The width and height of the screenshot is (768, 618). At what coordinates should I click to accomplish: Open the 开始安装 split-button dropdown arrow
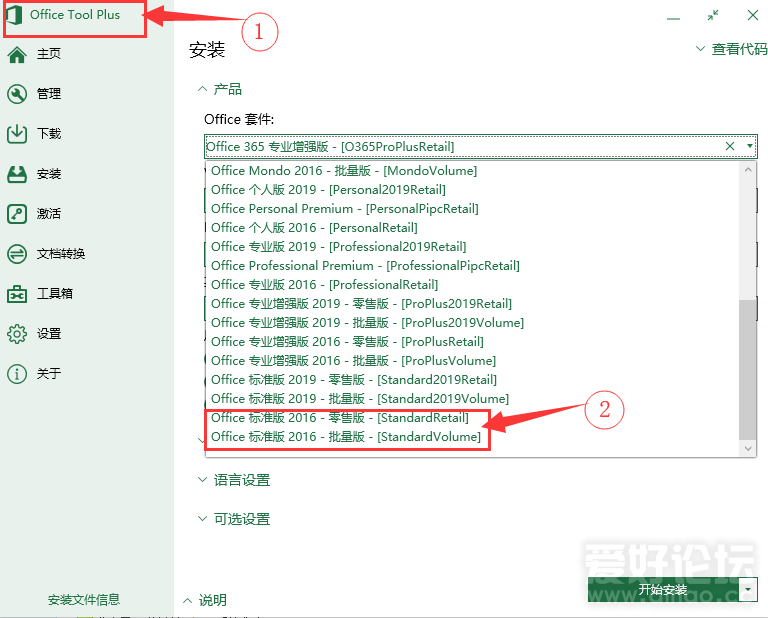pyautogui.click(x=748, y=590)
